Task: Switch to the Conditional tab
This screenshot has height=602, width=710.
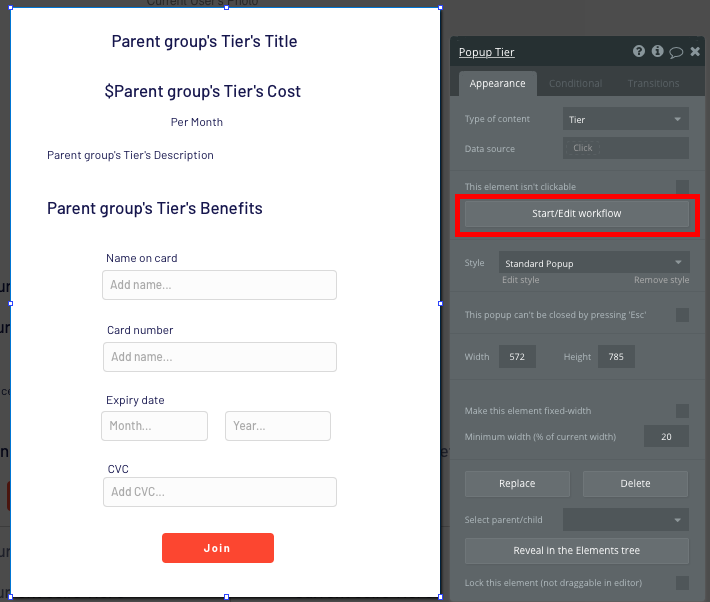Action: (576, 83)
